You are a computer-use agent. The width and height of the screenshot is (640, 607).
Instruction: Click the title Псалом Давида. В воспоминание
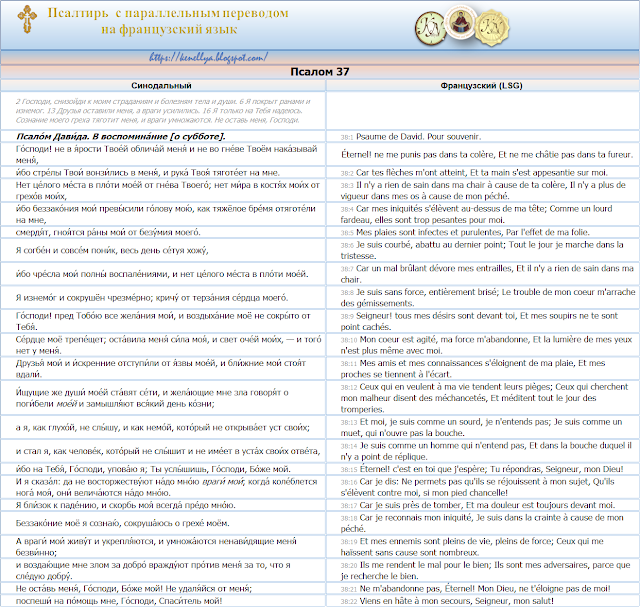pyautogui.click(x=121, y=136)
